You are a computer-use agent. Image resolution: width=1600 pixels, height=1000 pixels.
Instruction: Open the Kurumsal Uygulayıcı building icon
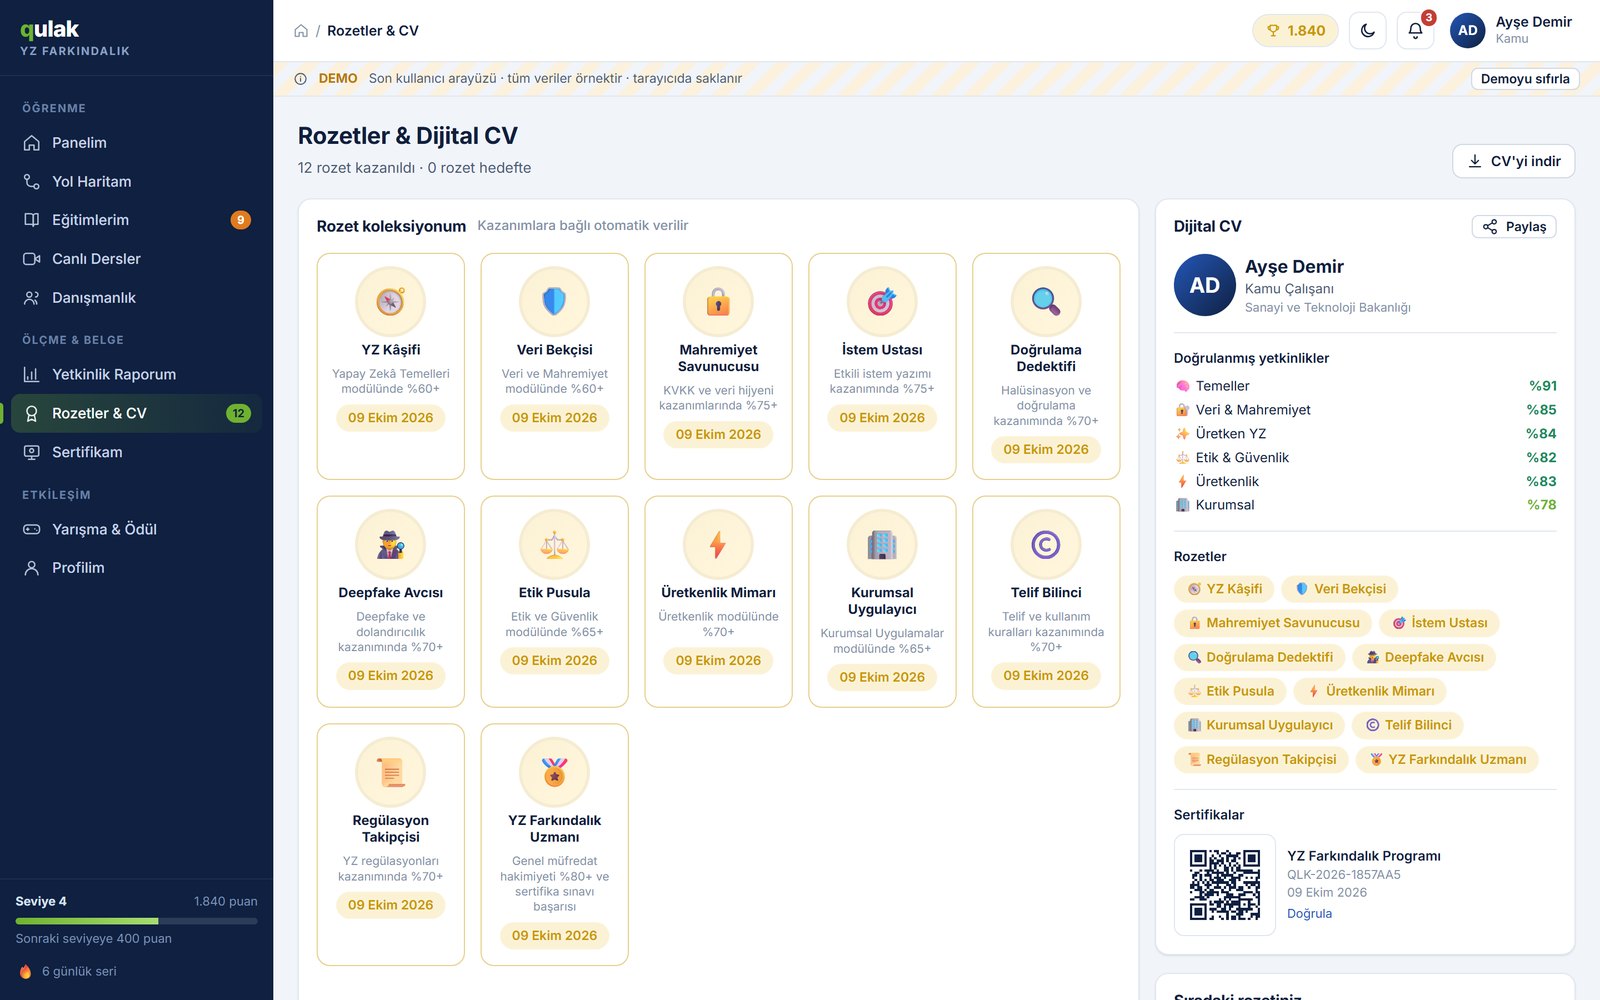[x=882, y=544]
